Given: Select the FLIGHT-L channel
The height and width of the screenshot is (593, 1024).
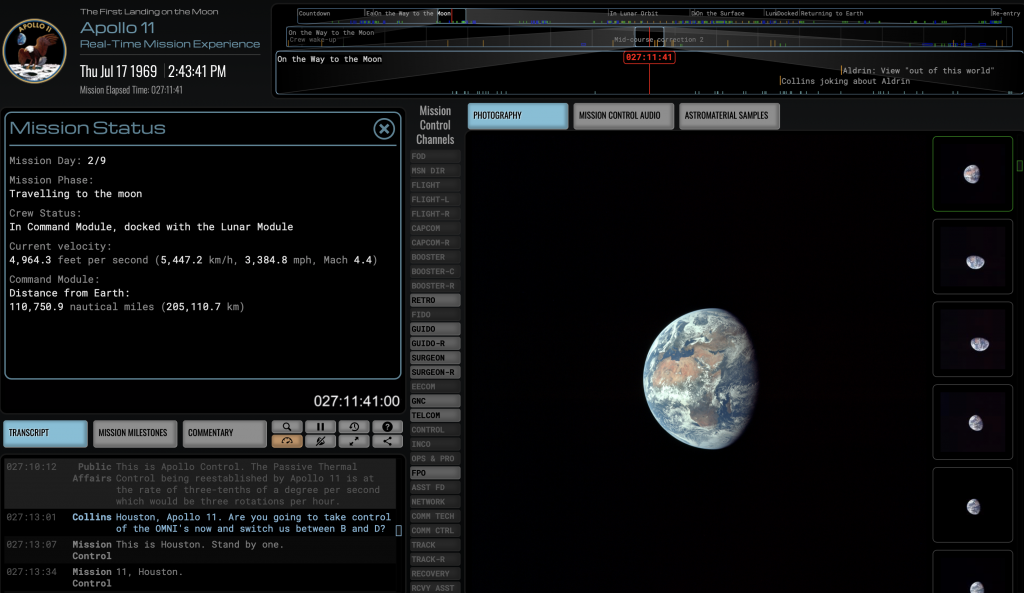Looking at the screenshot, I should (x=435, y=199).
